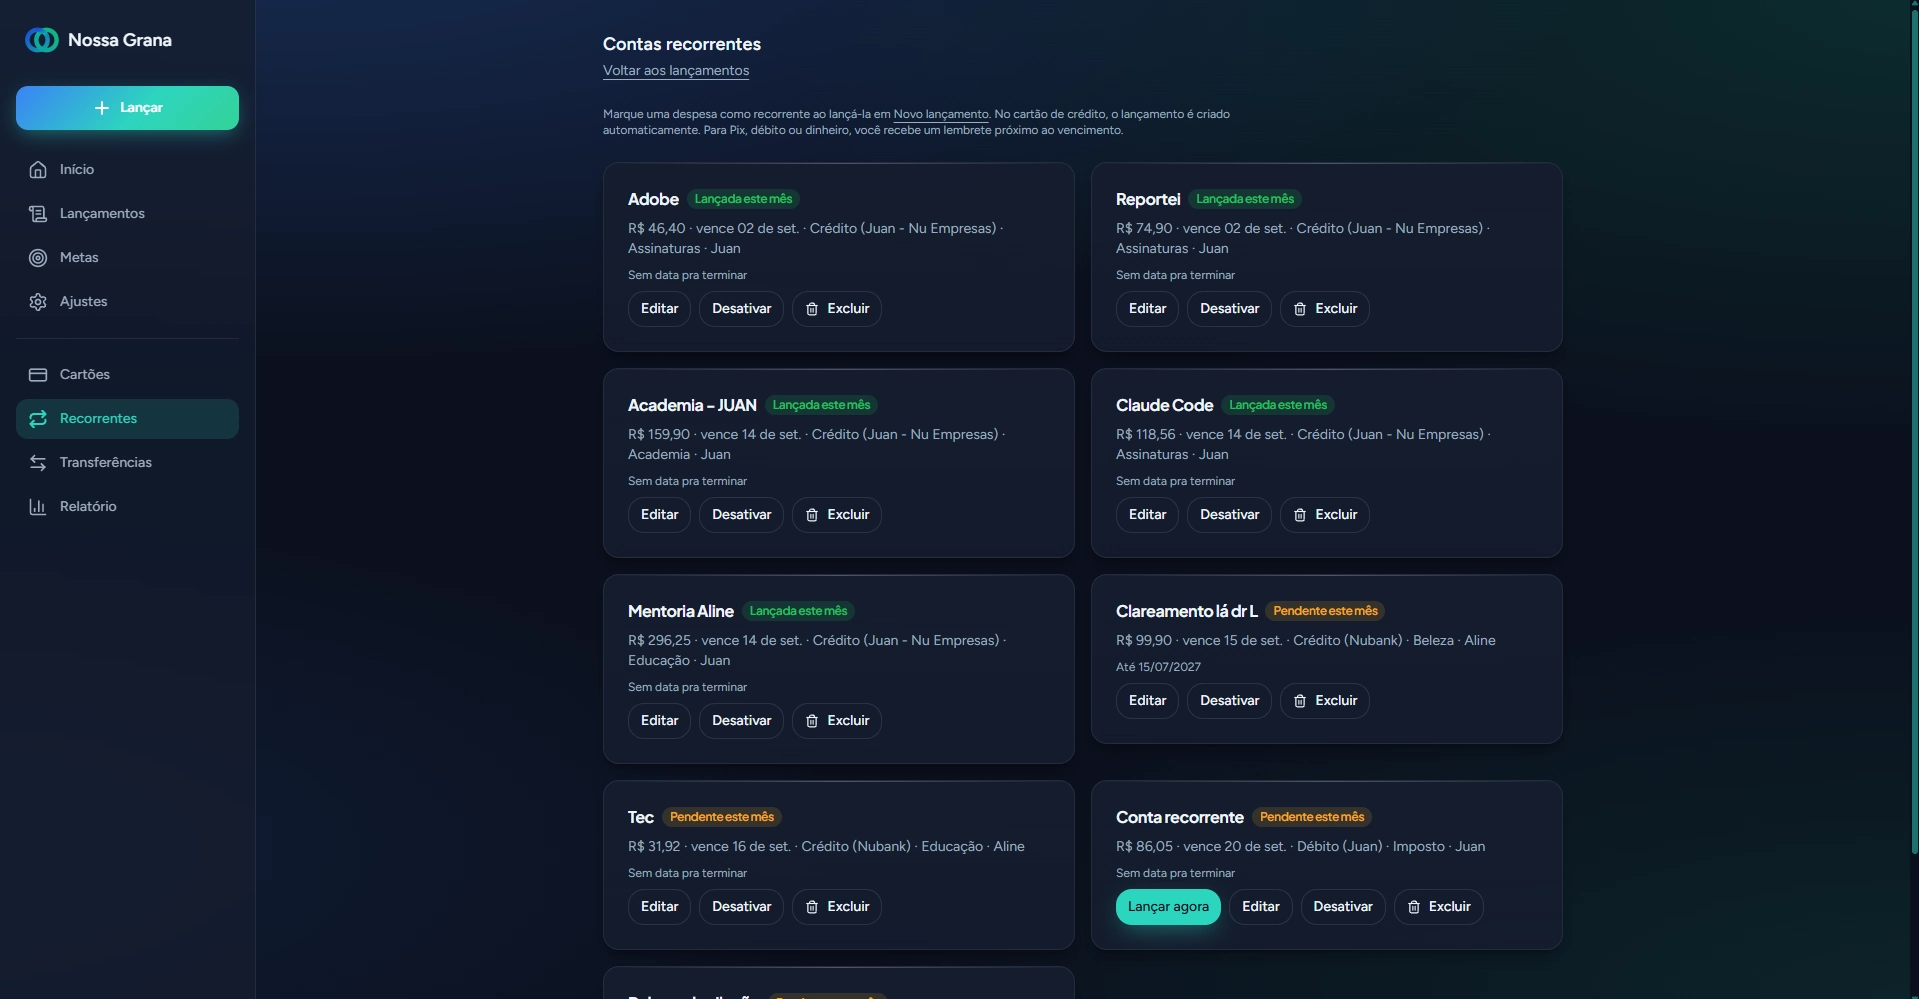This screenshot has width=1919, height=999.
Task: Click the Transferências arrows icon
Action: coord(38,463)
